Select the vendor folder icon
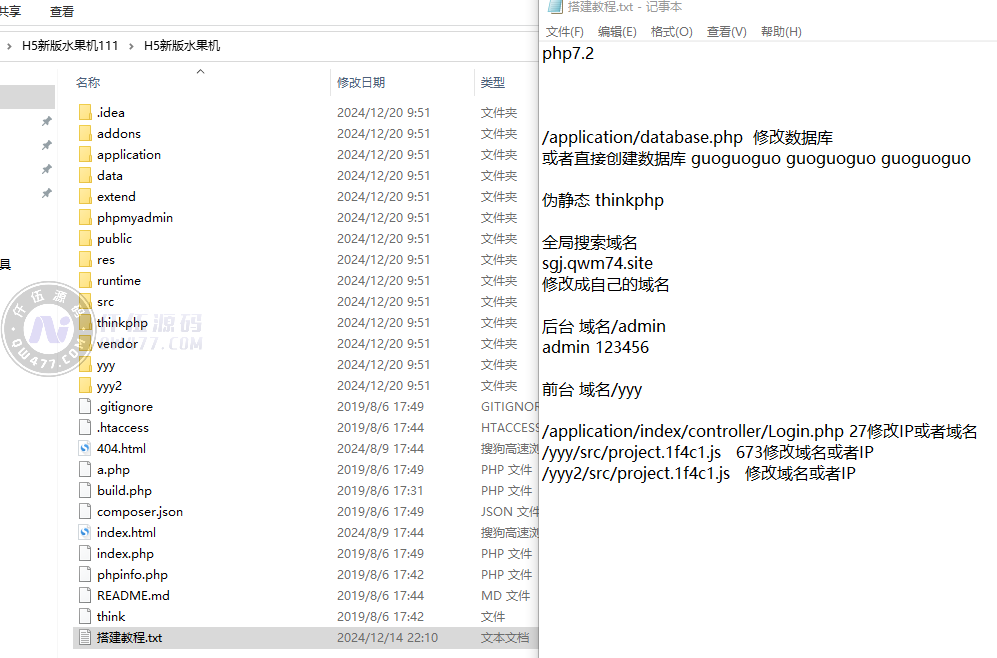The height and width of the screenshot is (658, 997). point(85,344)
